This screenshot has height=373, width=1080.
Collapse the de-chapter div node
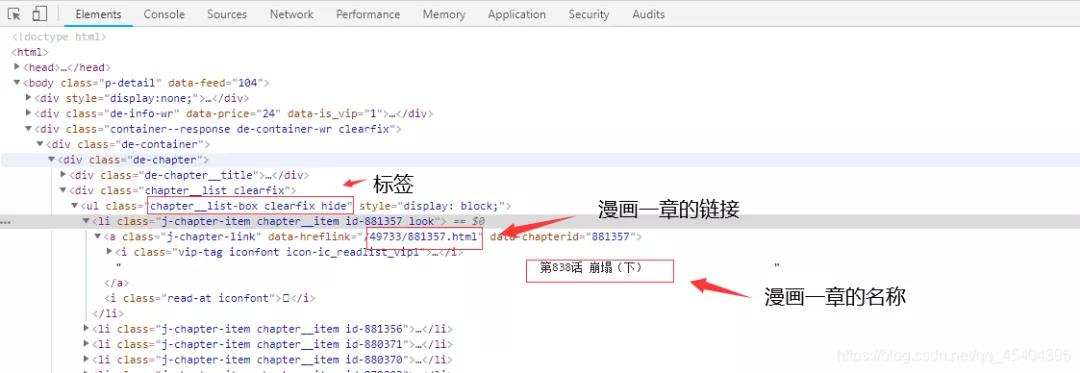[51, 160]
